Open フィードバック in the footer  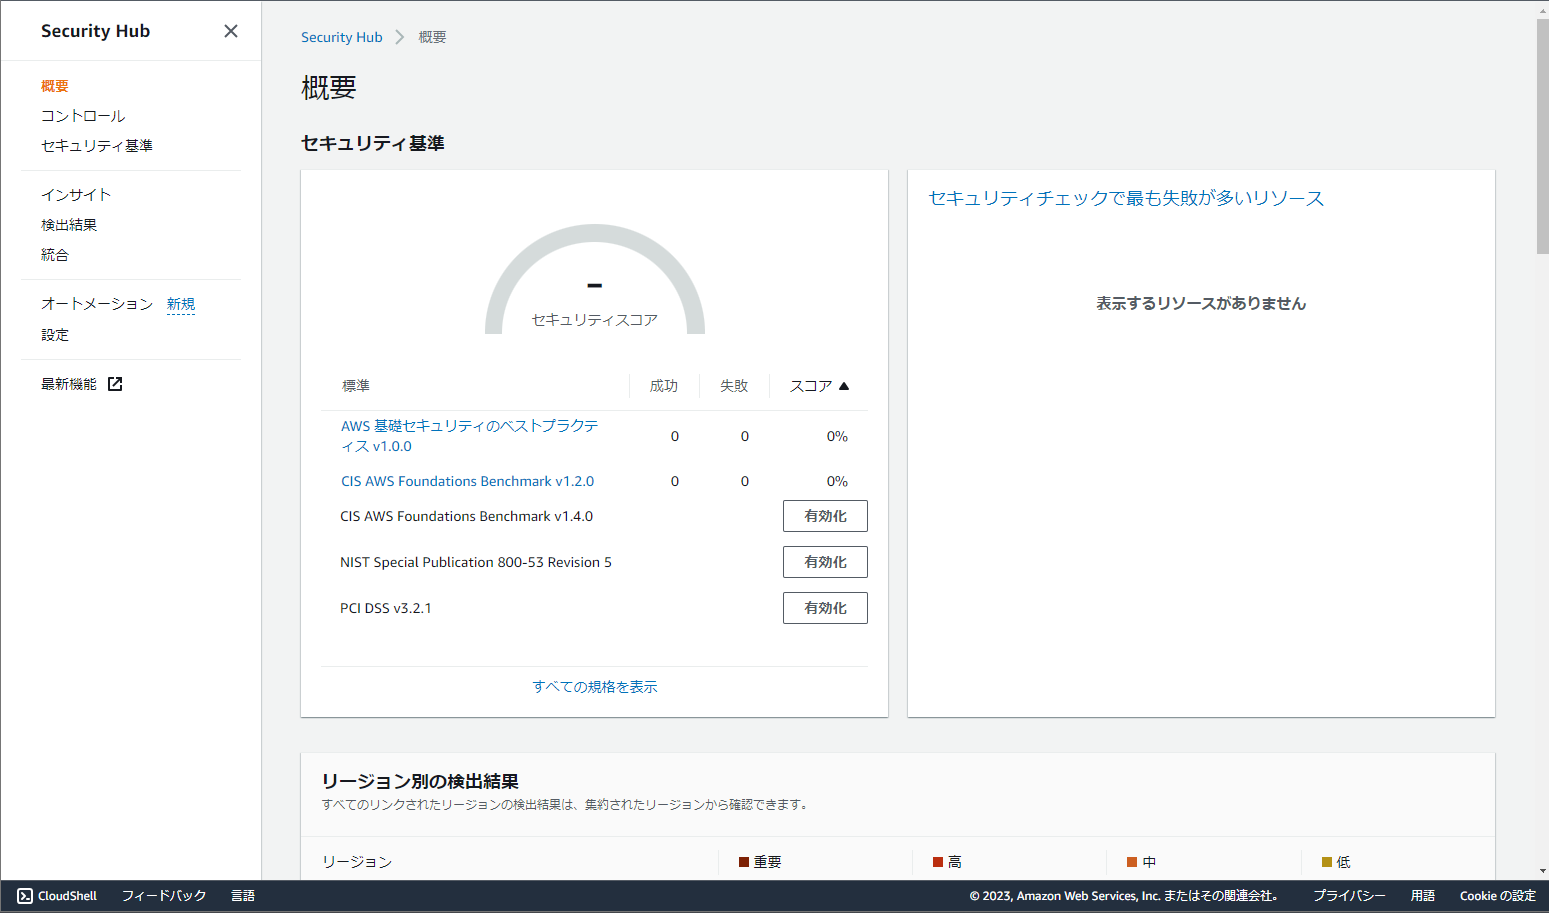[164, 896]
